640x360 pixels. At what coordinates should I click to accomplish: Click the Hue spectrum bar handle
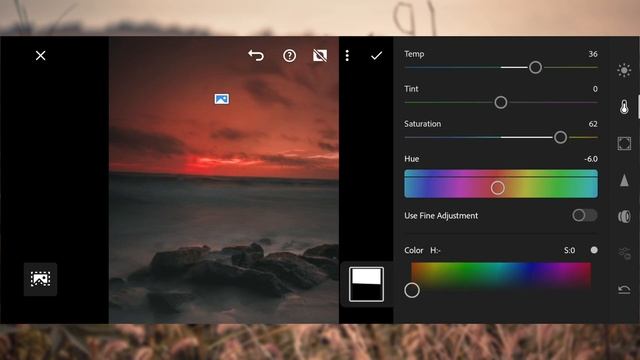498,188
